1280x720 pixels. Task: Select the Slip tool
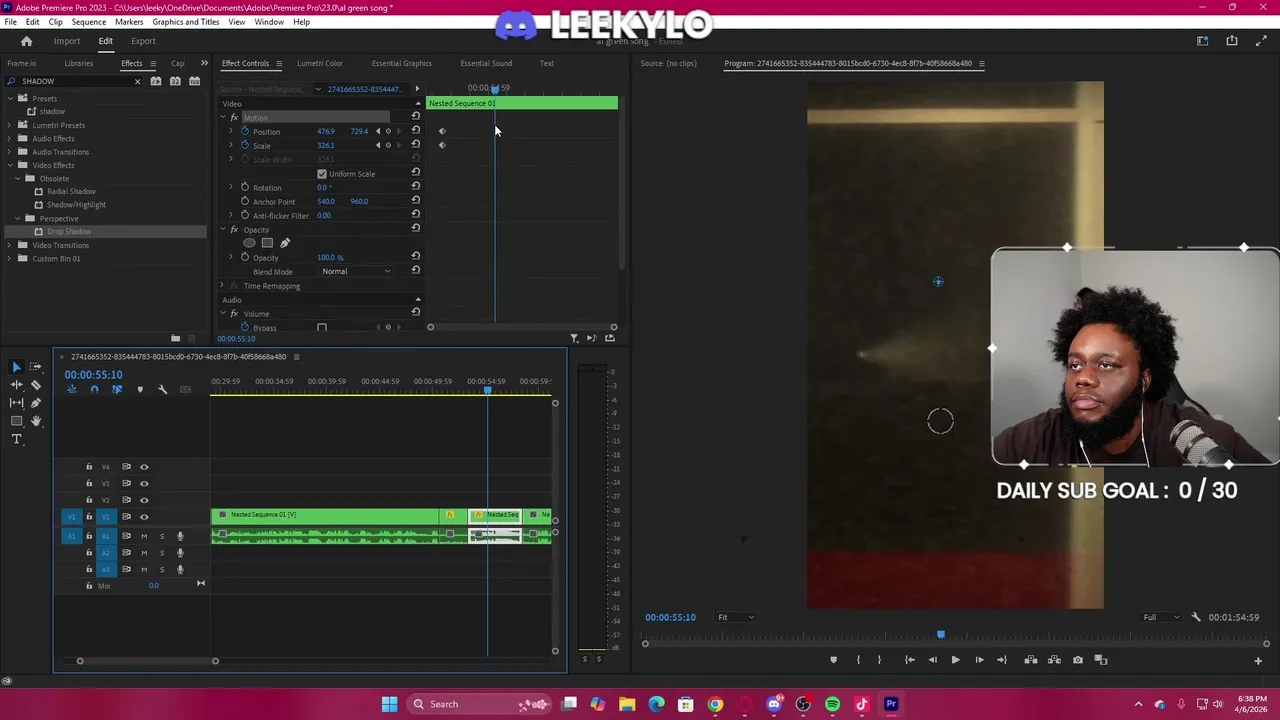pyautogui.click(x=16, y=403)
